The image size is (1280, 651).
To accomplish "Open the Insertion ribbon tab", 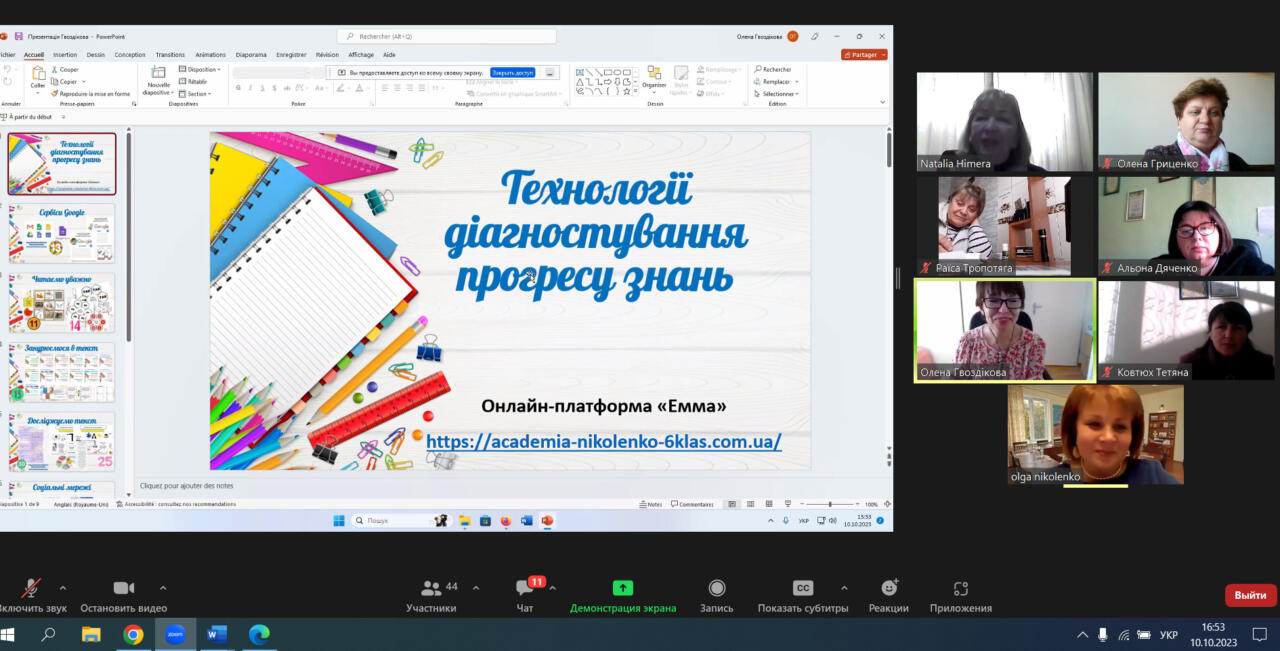I will (x=65, y=55).
